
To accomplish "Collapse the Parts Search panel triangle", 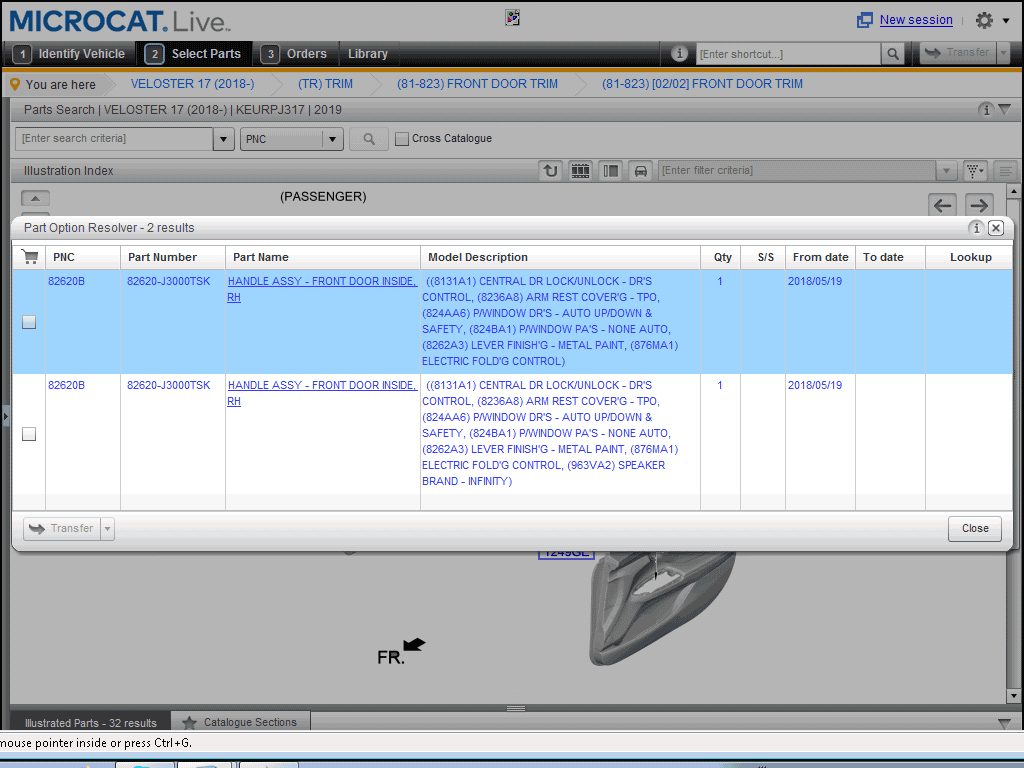I will coord(1005,109).
